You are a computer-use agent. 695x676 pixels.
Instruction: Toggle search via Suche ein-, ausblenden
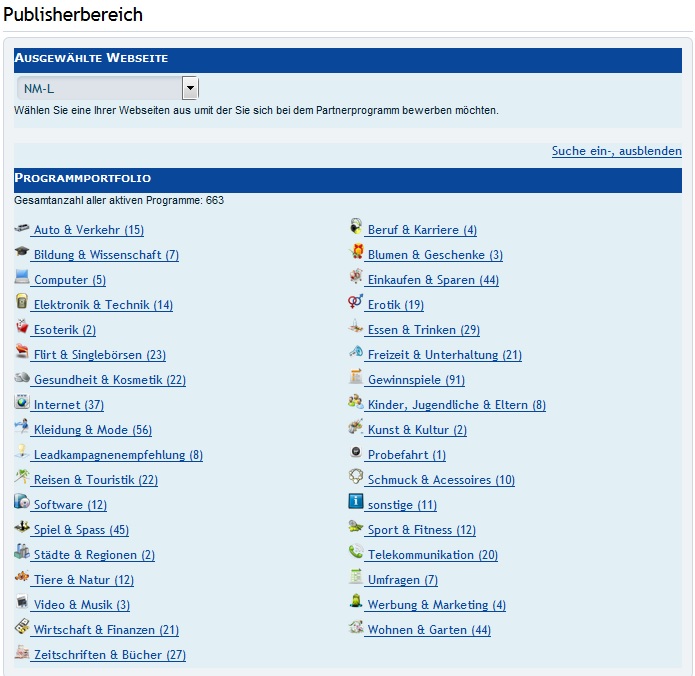click(616, 151)
